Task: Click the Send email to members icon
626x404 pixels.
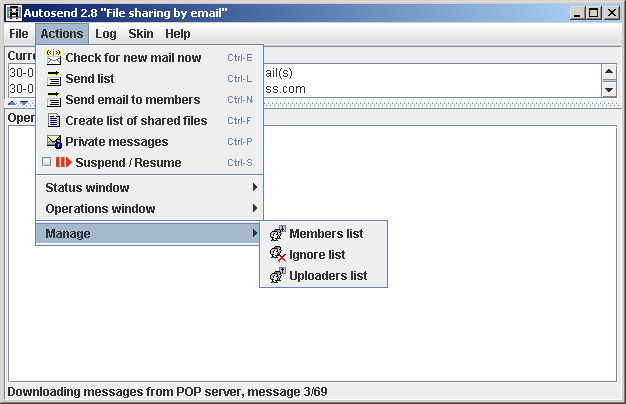Action: pos(53,99)
